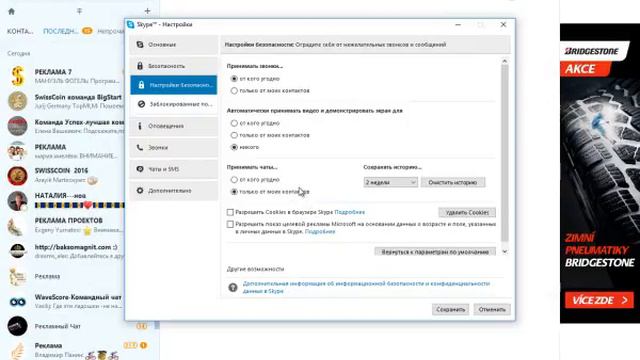The width and height of the screenshot is (640, 360).
Task: Open НАТАЛИЯ contact avatar
Action: 18,201
